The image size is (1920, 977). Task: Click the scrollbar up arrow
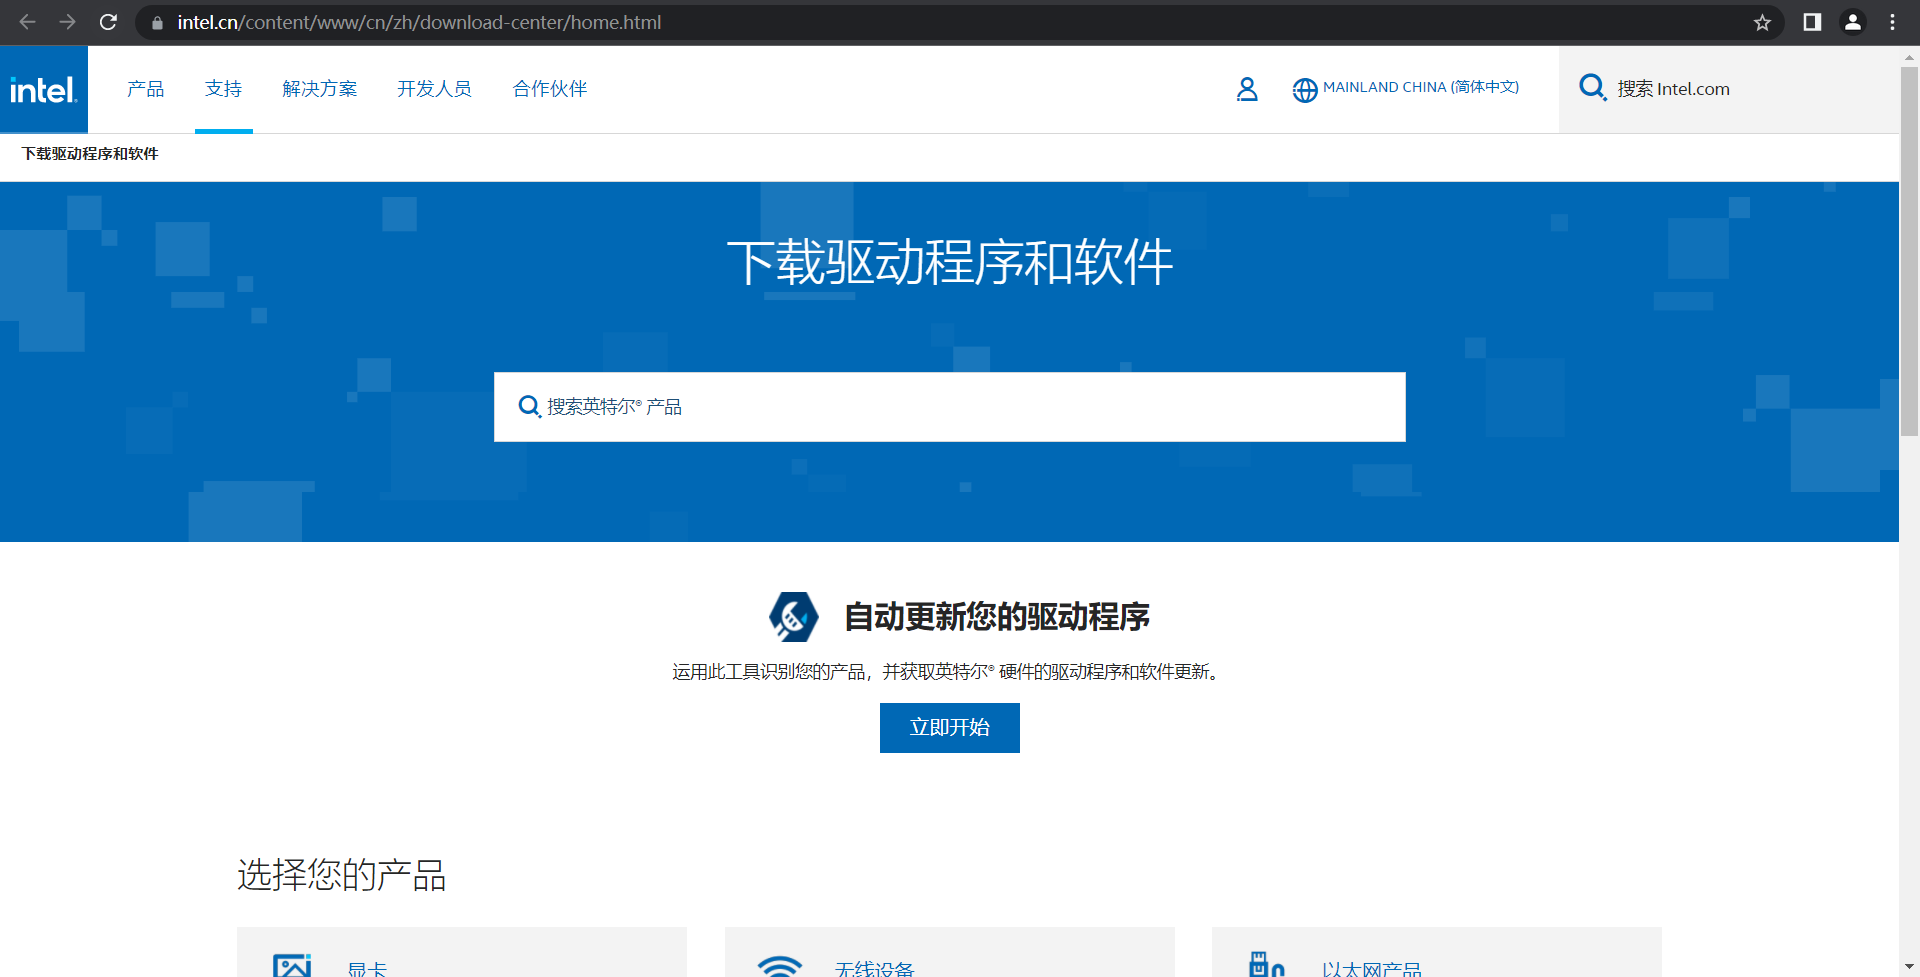pyautogui.click(x=1909, y=57)
